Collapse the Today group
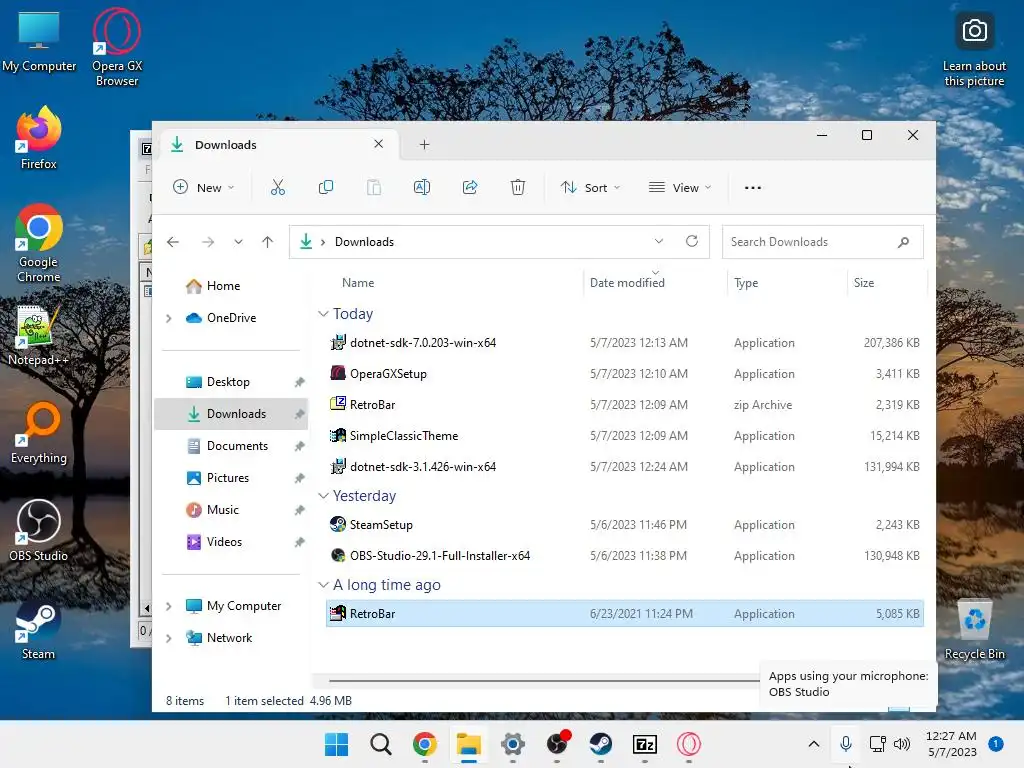Viewport: 1024px width, 768px height. [323, 314]
